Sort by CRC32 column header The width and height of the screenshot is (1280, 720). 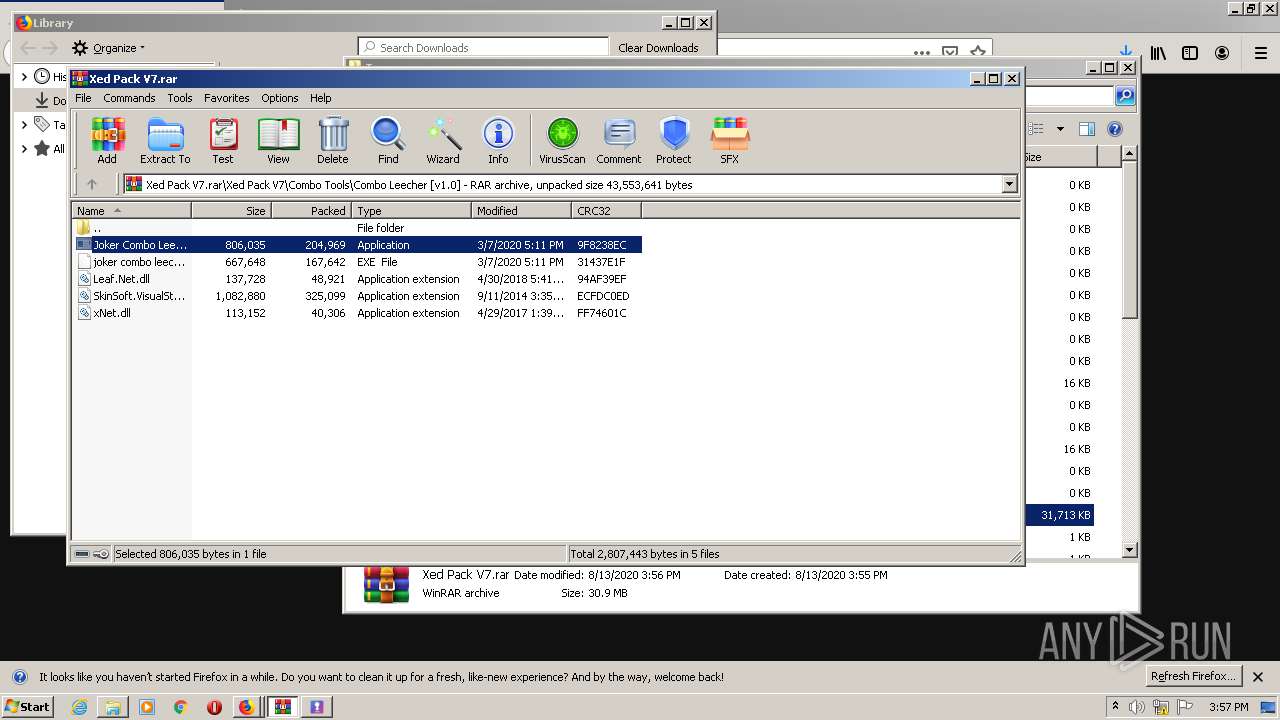coord(606,210)
